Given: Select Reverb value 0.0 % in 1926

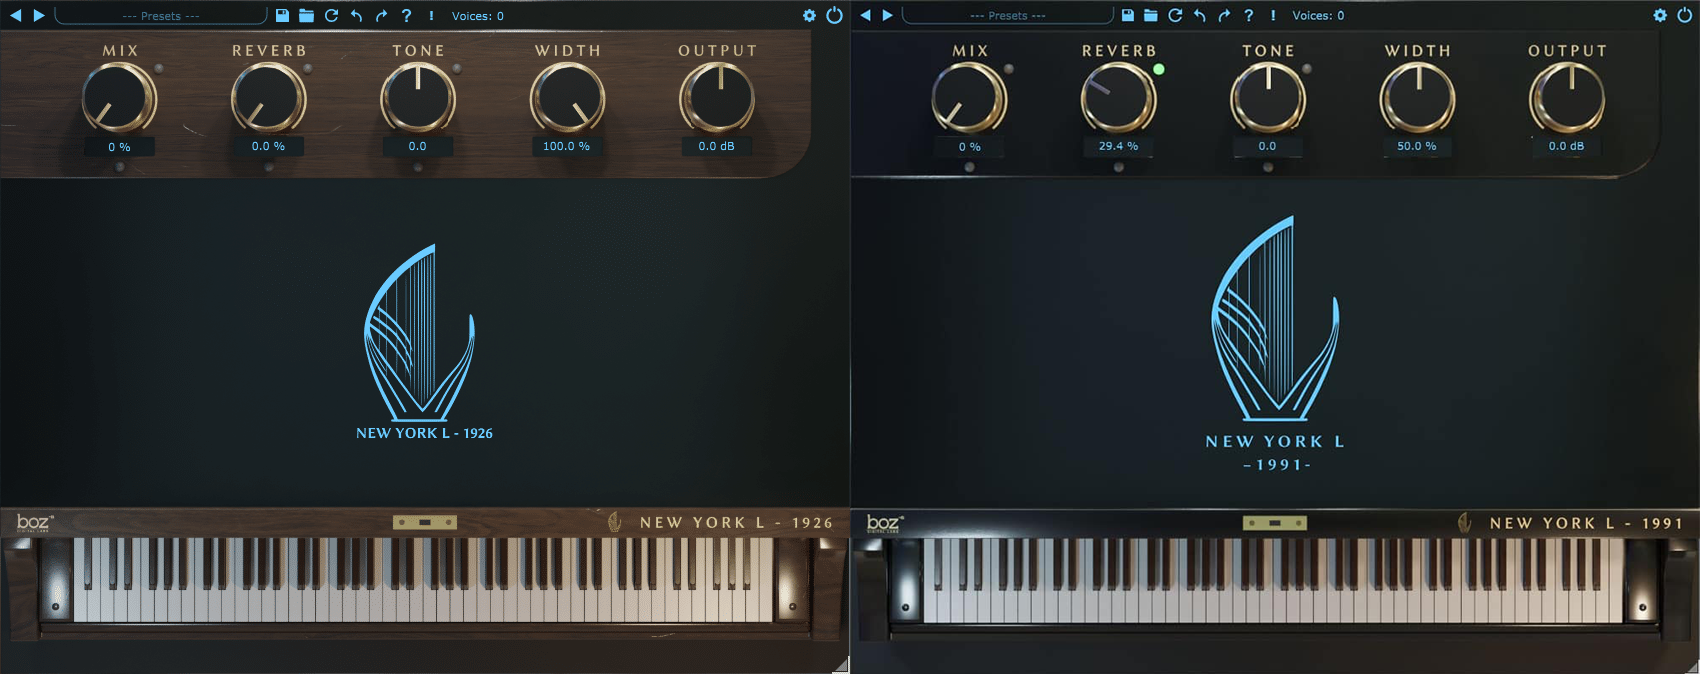Looking at the screenshot, I should [x=268, y=146].
